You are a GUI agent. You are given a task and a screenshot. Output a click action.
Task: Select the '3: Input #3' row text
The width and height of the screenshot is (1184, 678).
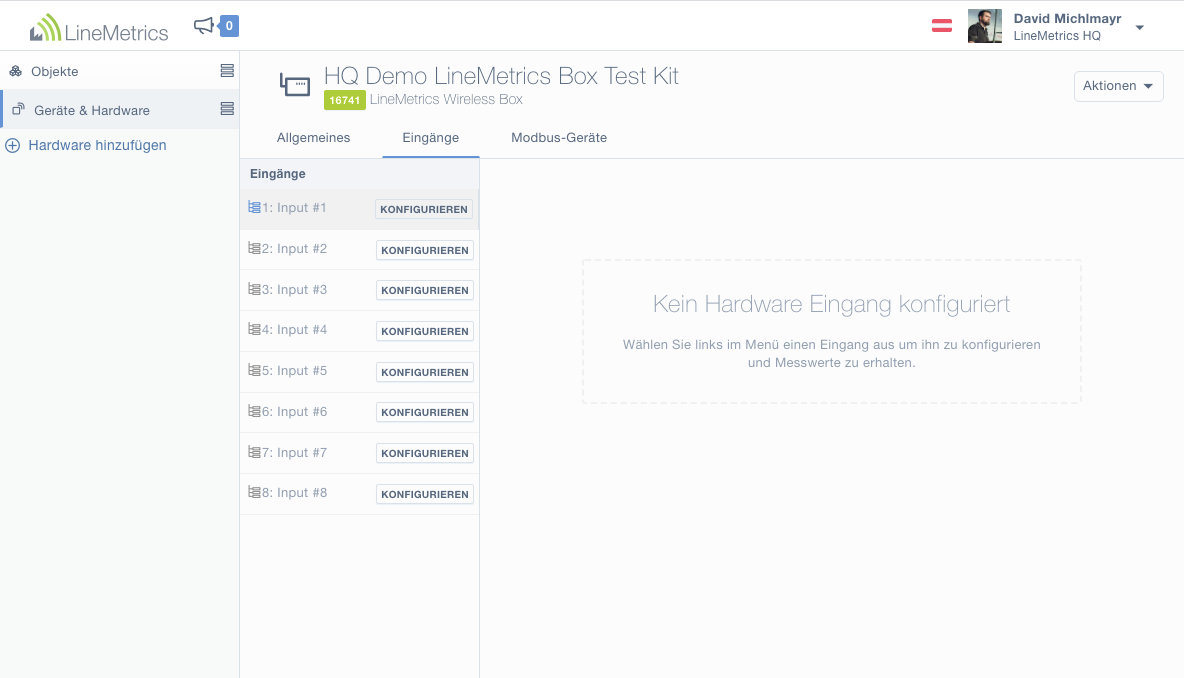tap(294, 289)
